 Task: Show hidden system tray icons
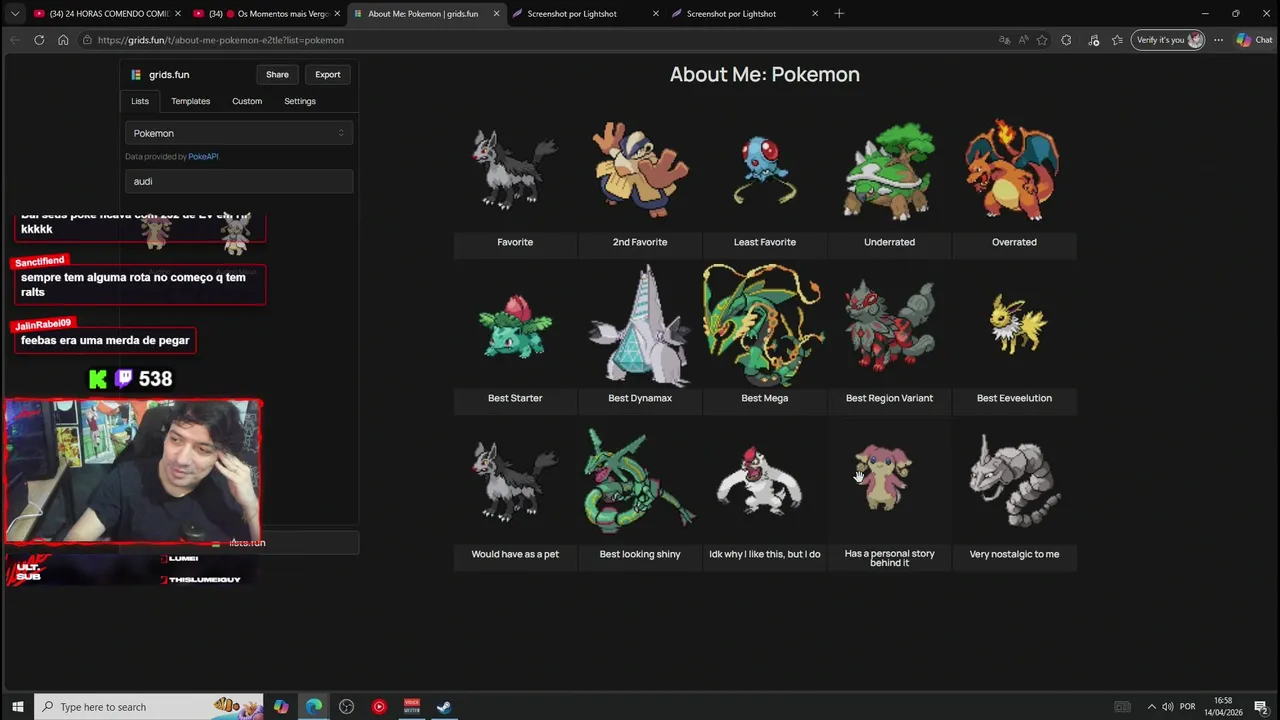point(1151,707)
